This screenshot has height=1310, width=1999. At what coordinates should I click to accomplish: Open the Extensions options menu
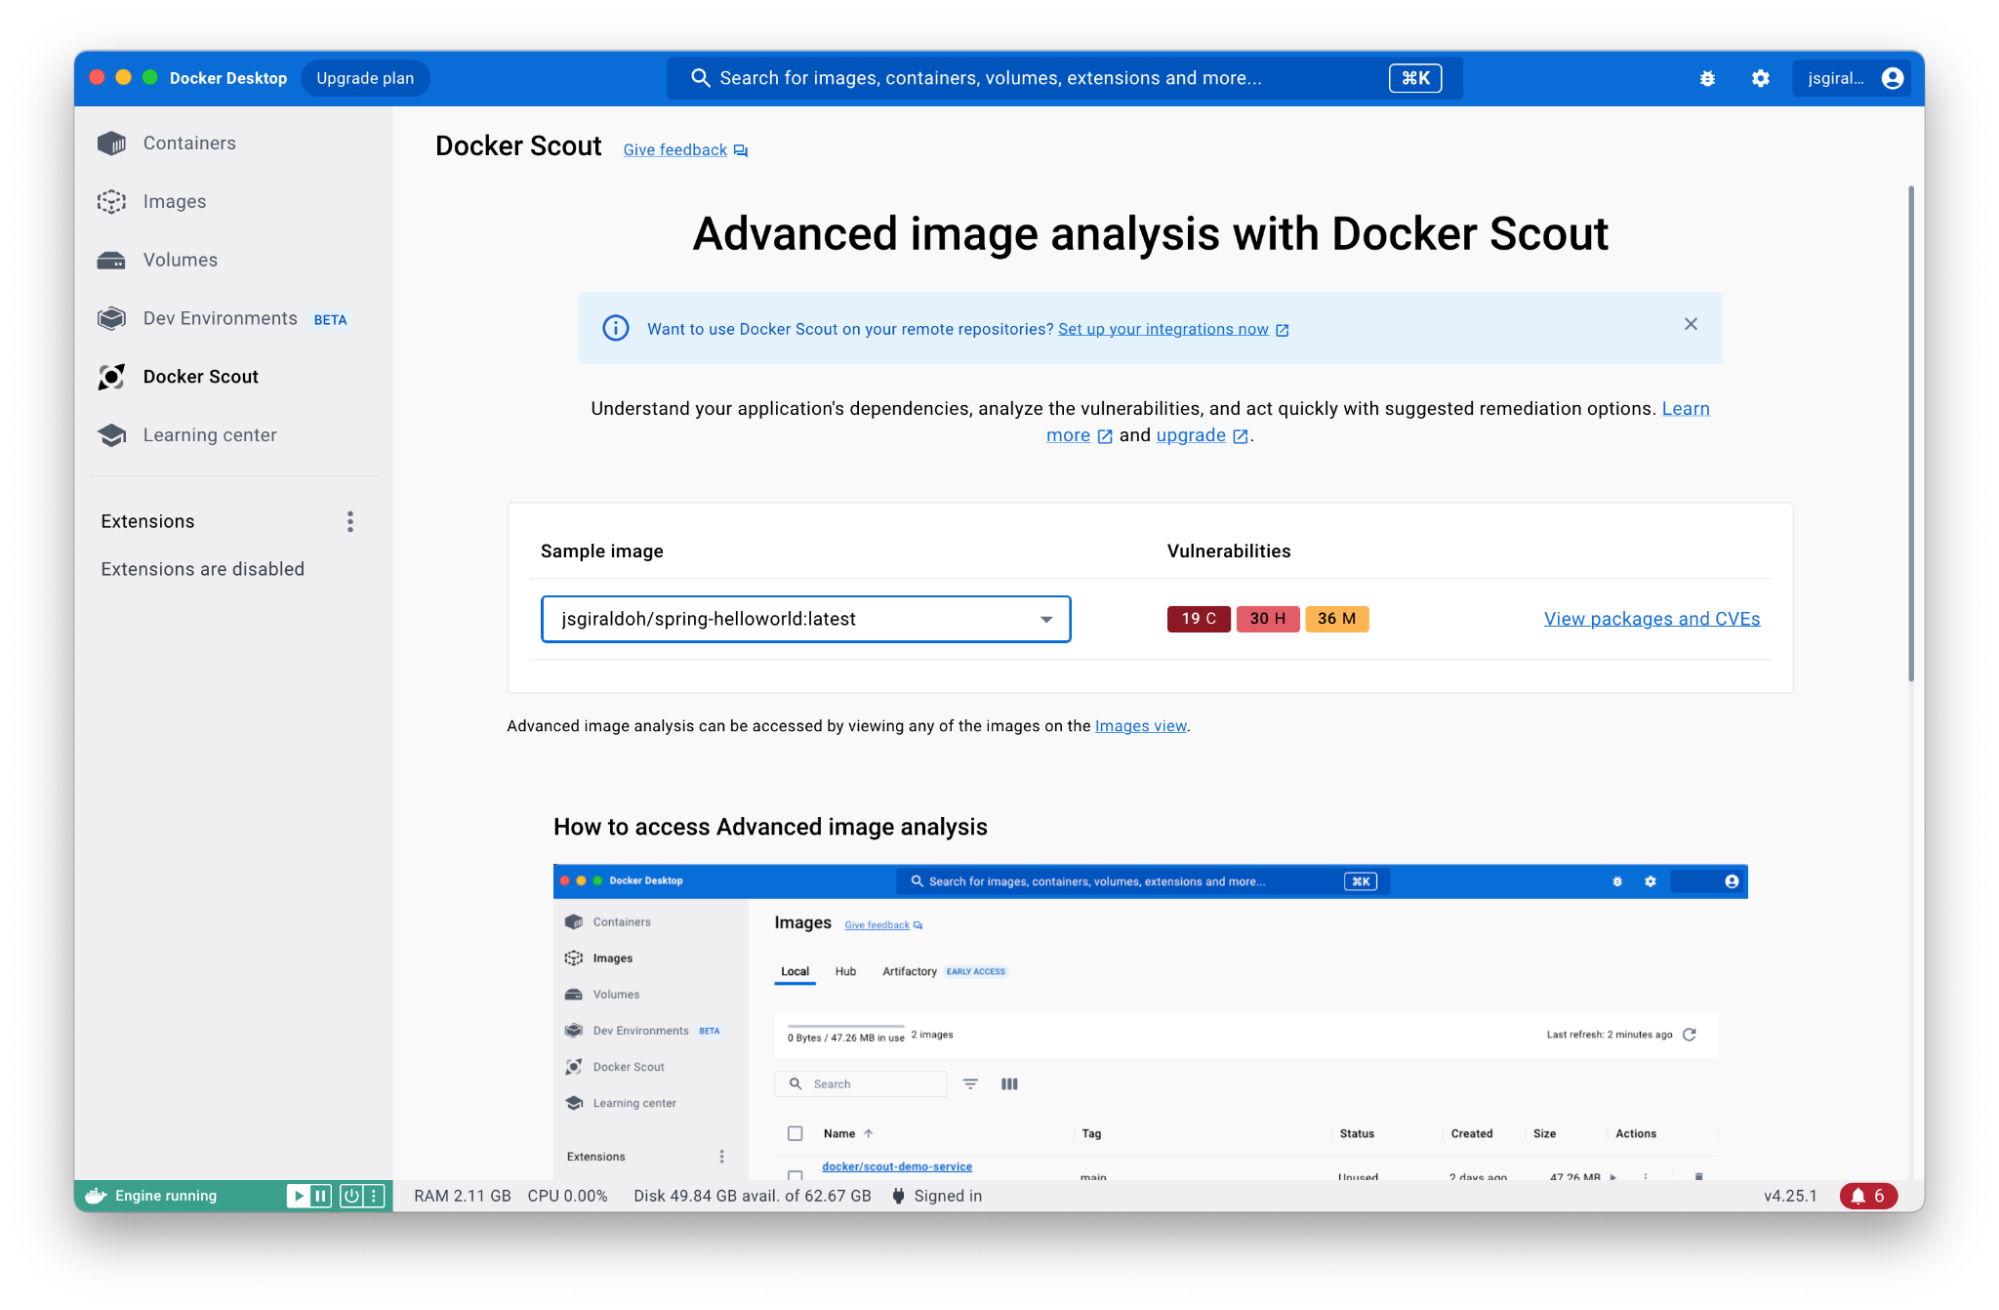click(350, 521)
